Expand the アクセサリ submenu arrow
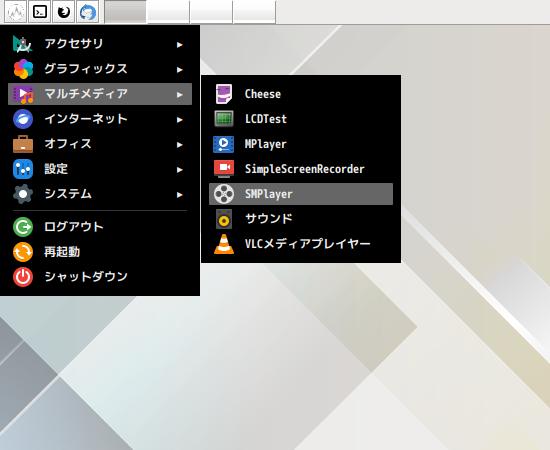 click(180, 45)
